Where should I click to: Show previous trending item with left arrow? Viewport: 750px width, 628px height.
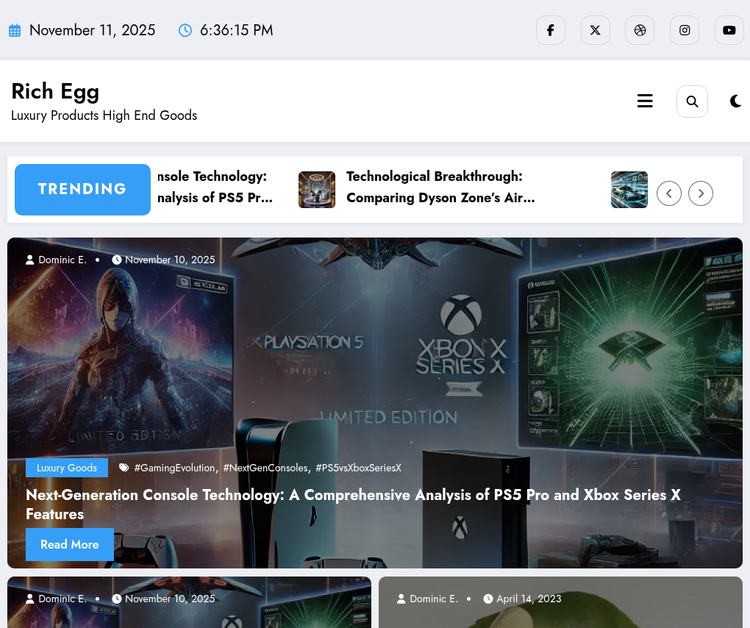click(x=669, y=193)
